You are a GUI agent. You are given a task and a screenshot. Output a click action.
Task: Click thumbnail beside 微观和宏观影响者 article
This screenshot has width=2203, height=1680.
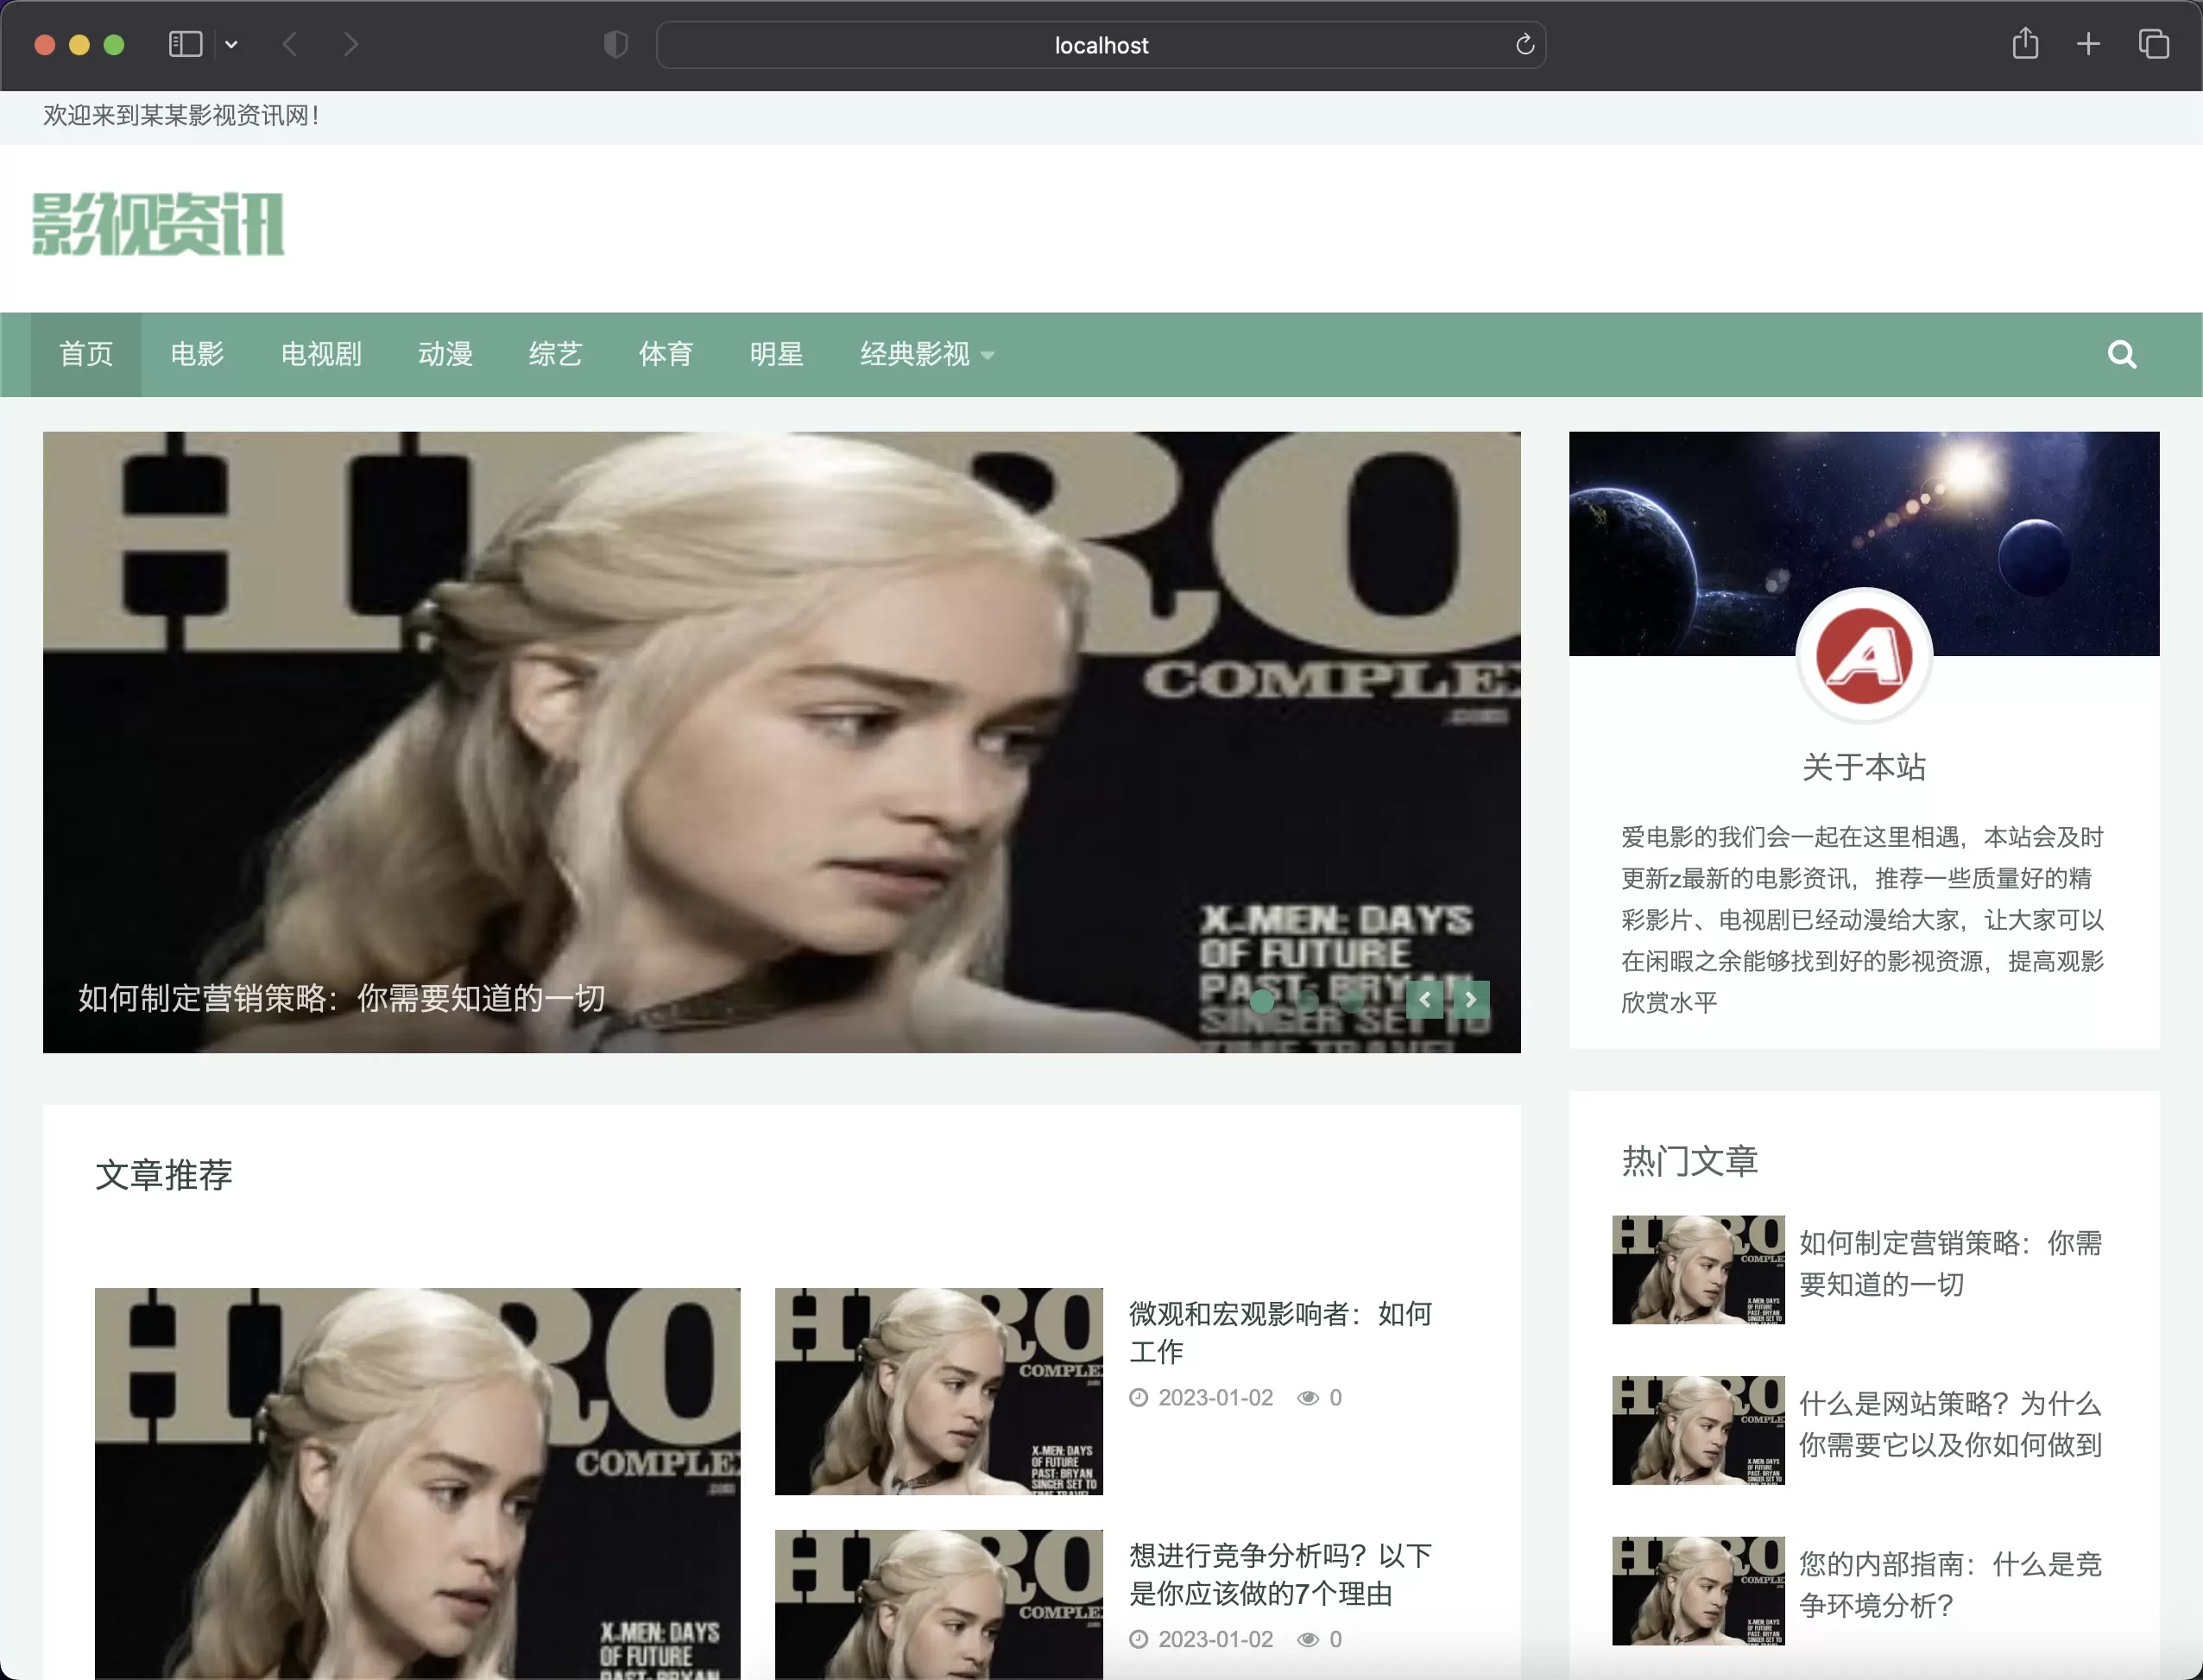(939, 1391)
